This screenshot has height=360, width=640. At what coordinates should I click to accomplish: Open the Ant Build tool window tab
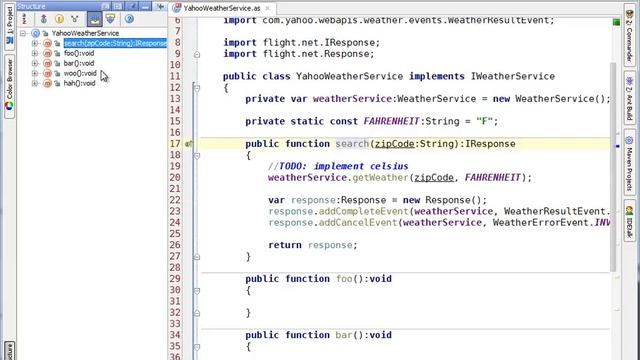pyautogui.click(x=629, y=98)
